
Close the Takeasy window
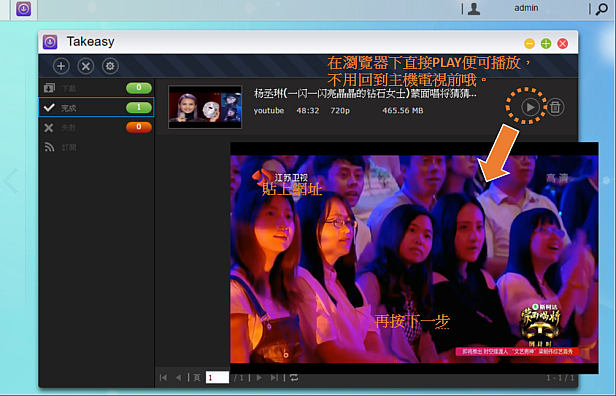point(563,44)
